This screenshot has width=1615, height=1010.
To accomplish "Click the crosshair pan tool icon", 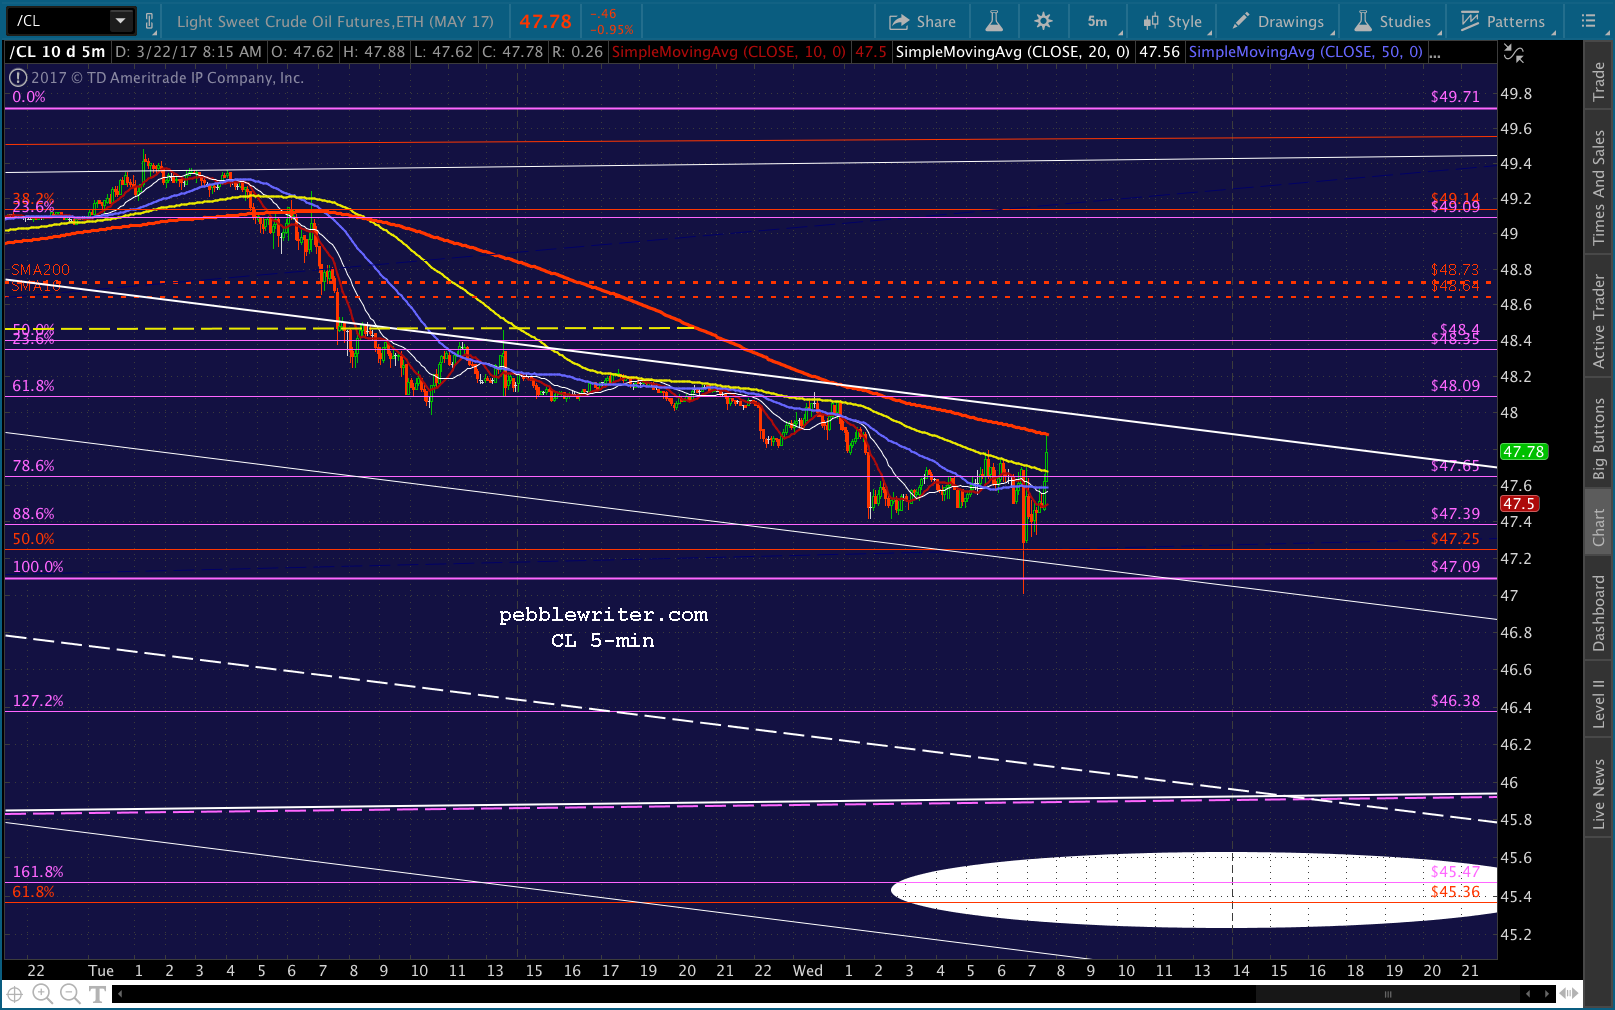I will [15, 994].
